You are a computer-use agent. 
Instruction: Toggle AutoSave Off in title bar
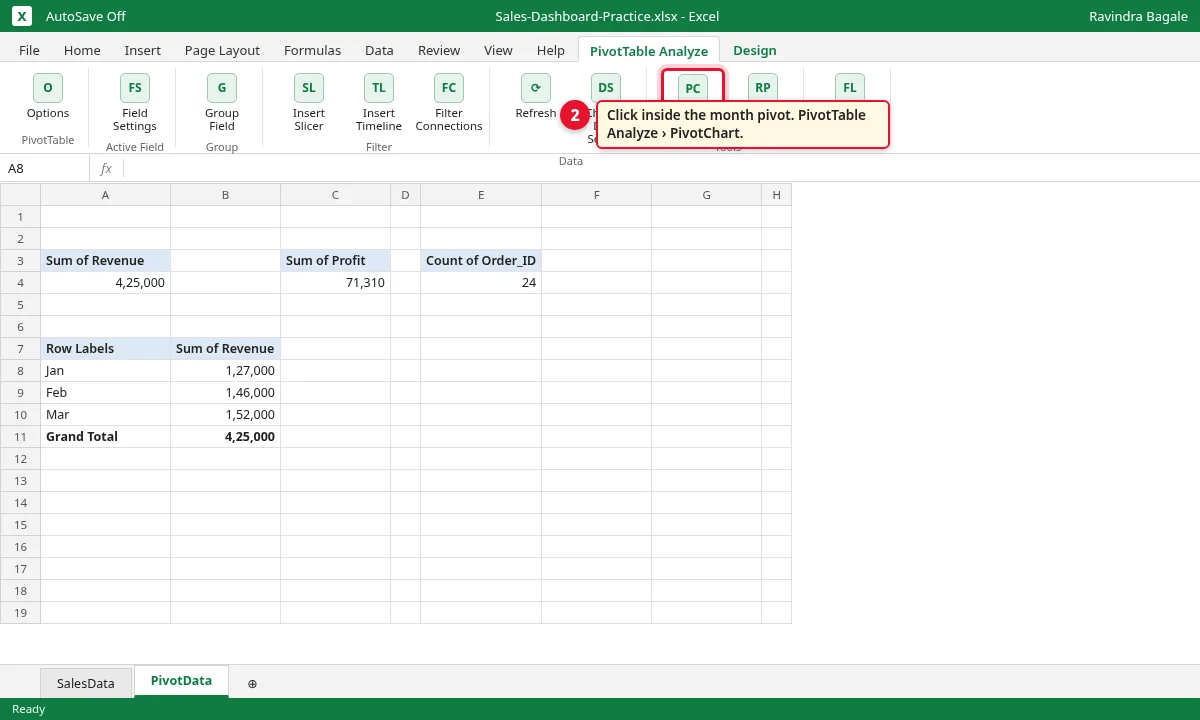[86, 16]
